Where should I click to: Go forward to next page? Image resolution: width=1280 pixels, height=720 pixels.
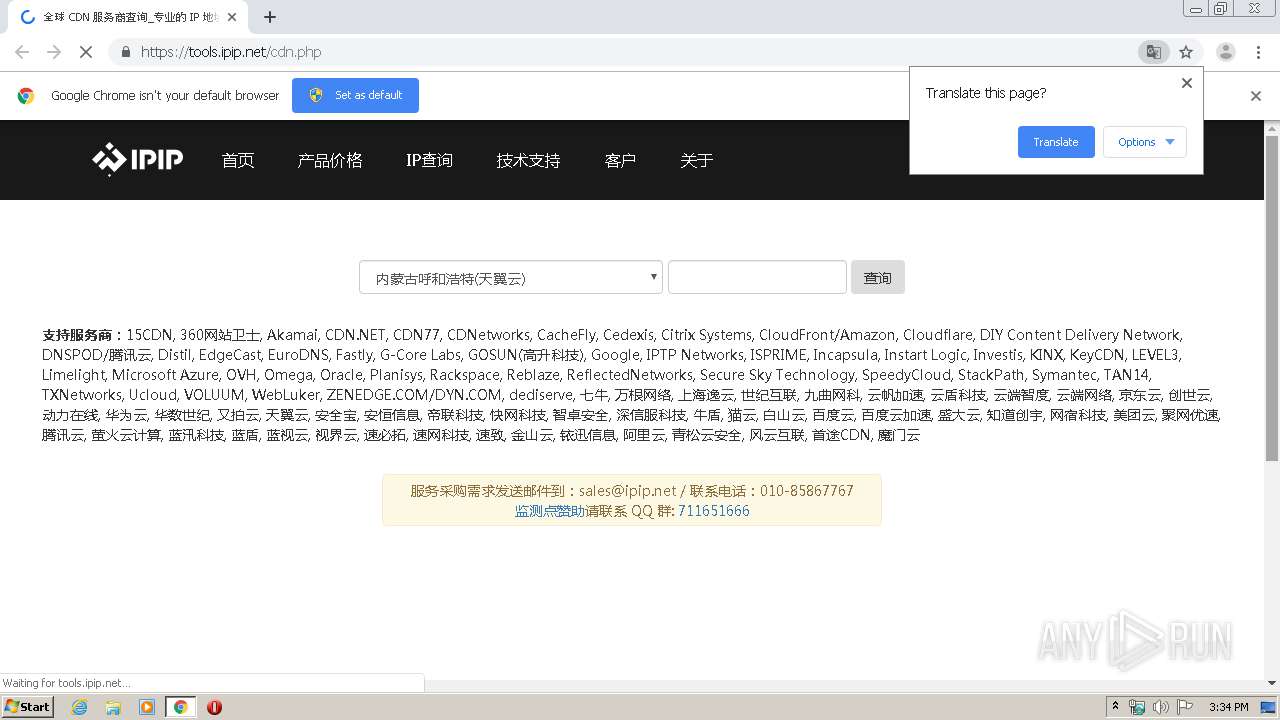[54, 52]
